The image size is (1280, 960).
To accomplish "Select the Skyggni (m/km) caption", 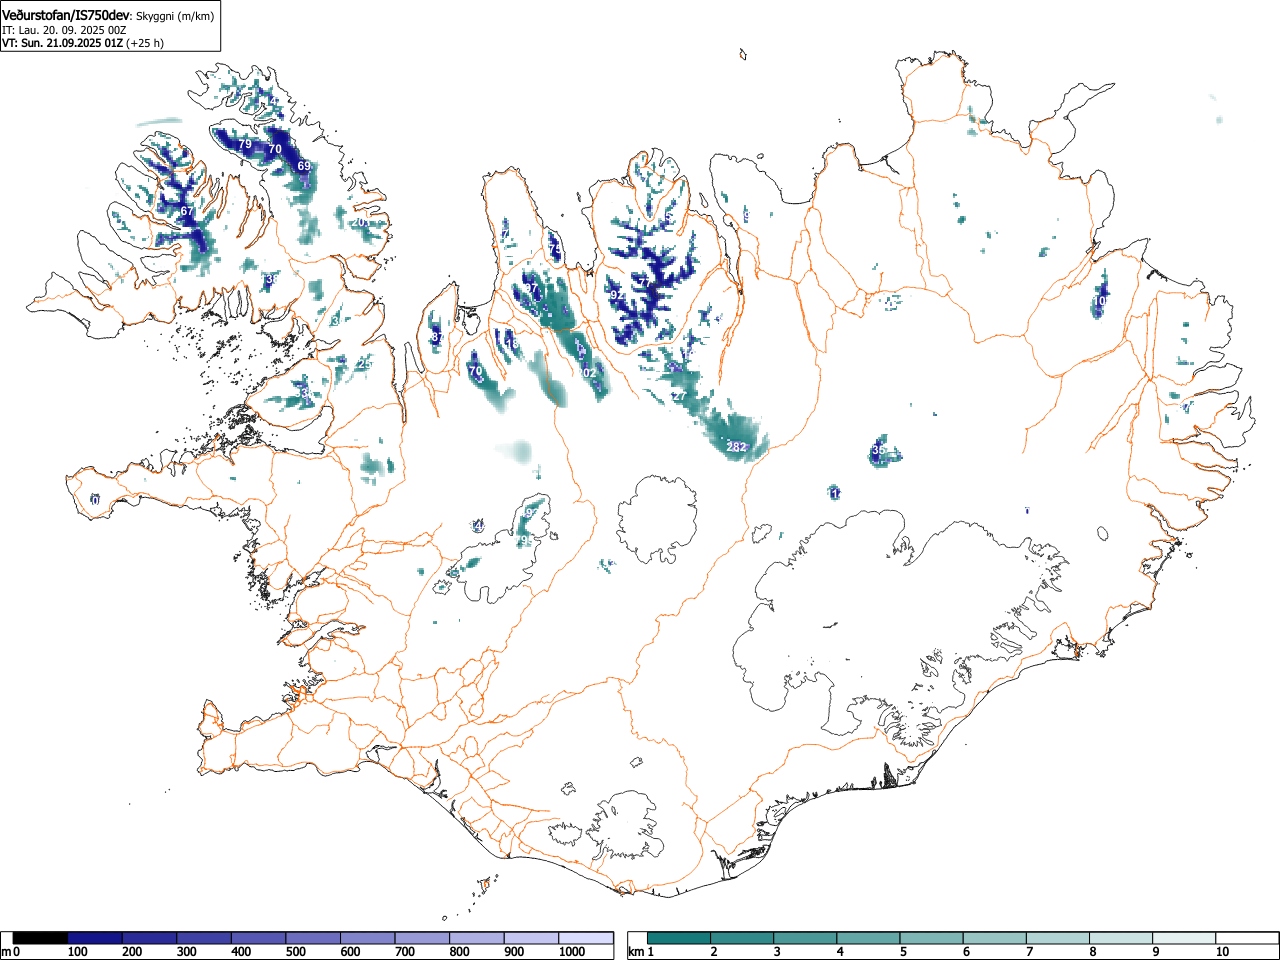I will pos(175,16).
